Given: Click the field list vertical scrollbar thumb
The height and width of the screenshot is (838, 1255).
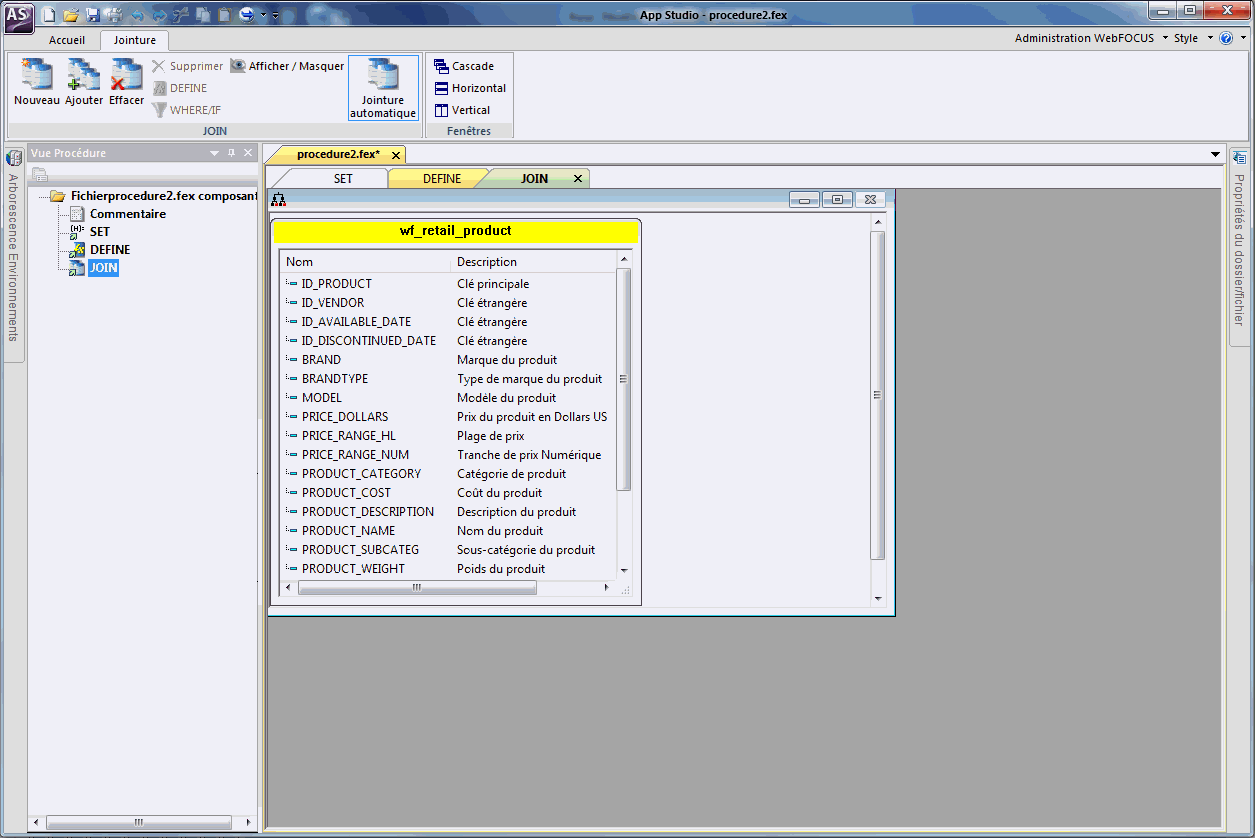Looking at the screenshot, I should [624, 380].
